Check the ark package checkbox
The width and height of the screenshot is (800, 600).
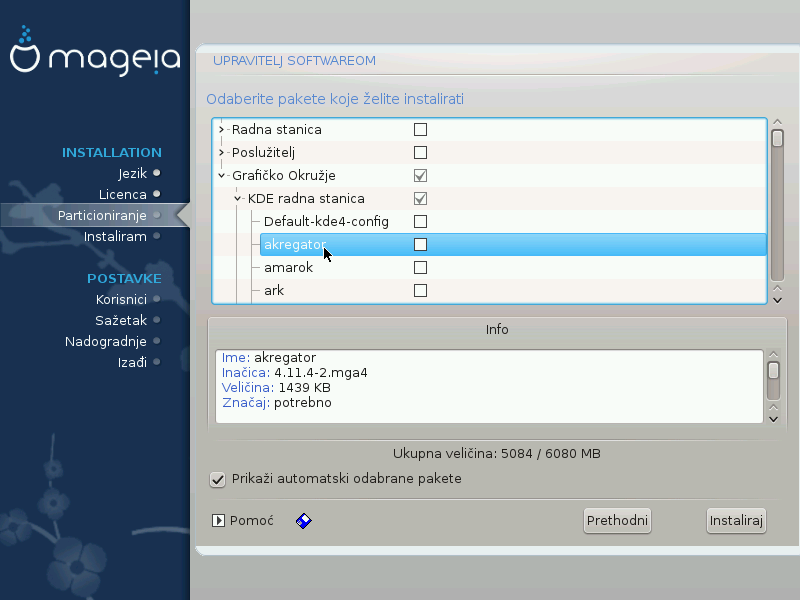click(x=420, y=290)
